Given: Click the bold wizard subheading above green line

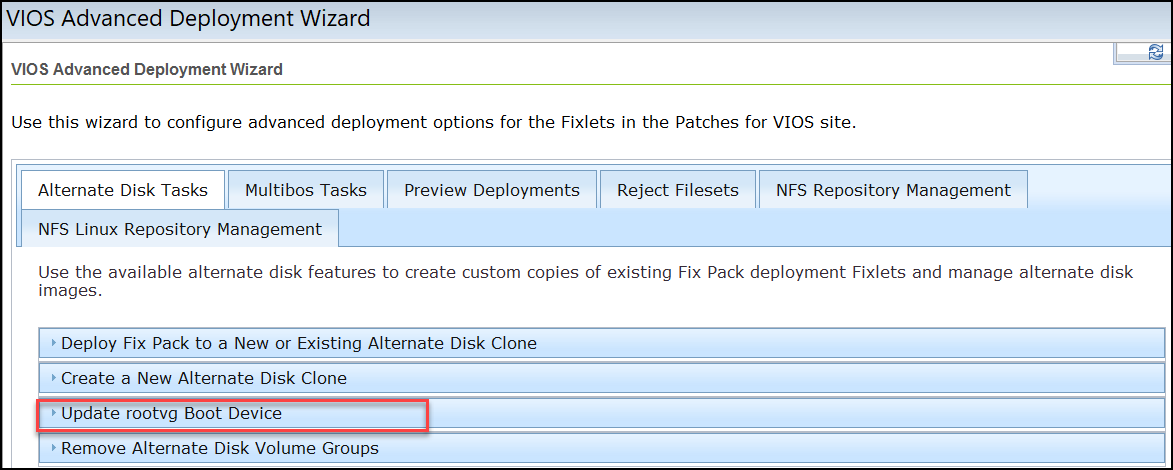Looking at the screenshot, I should [147, 70].
